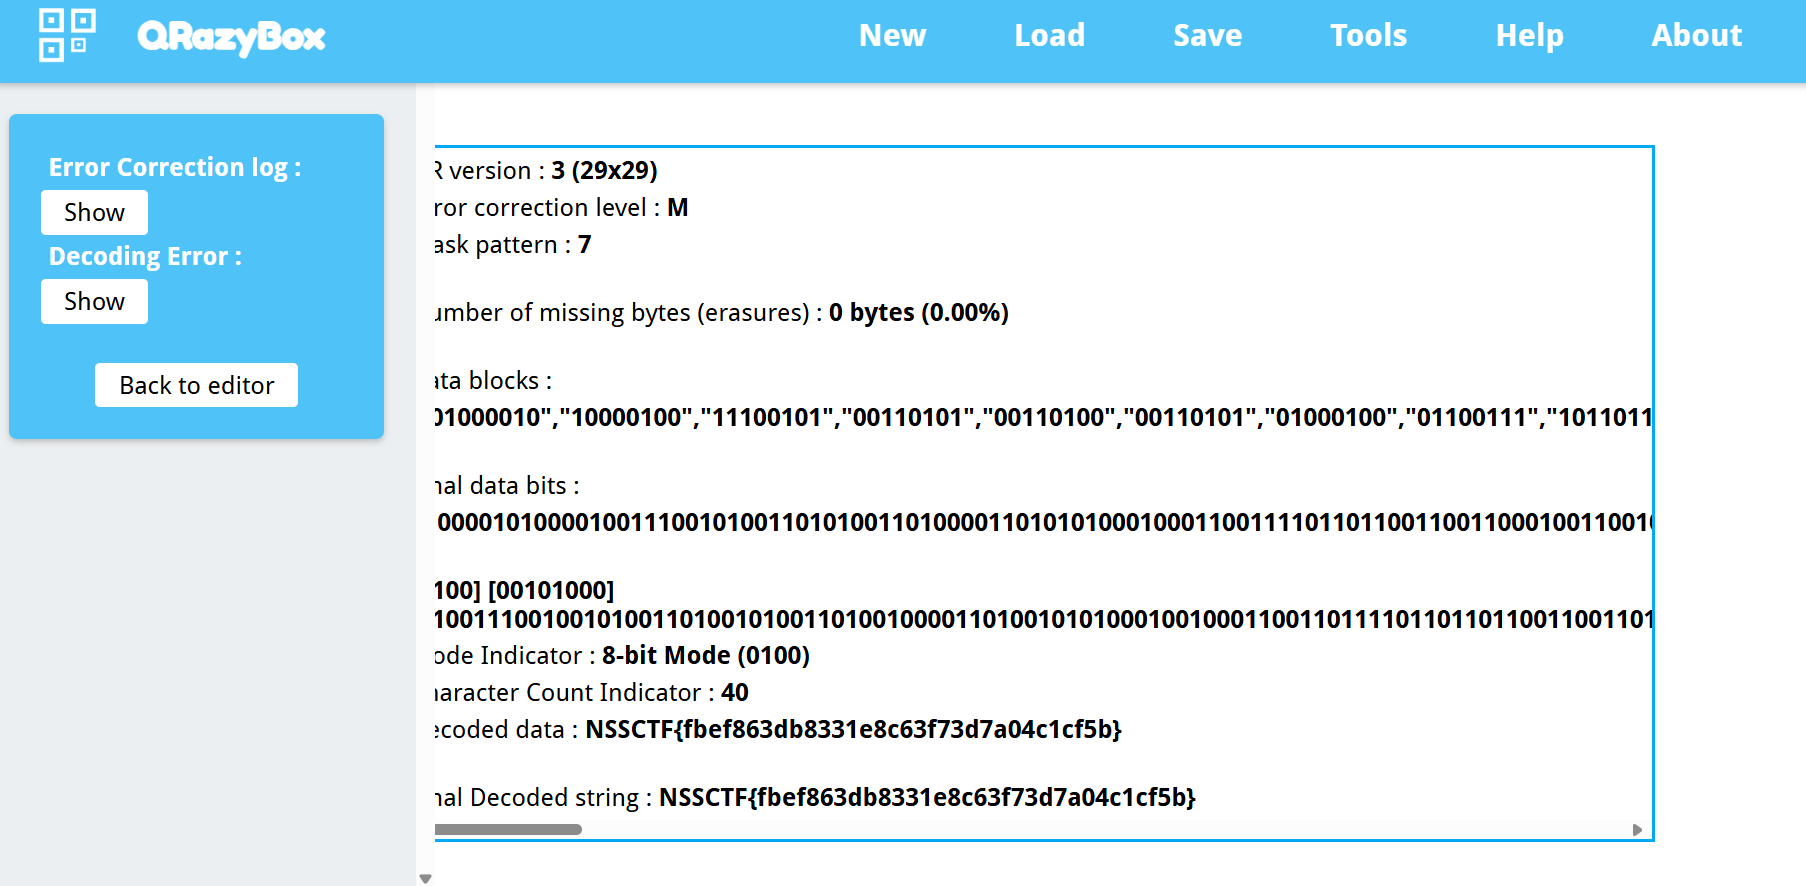Open the New menu

point(892,36)
